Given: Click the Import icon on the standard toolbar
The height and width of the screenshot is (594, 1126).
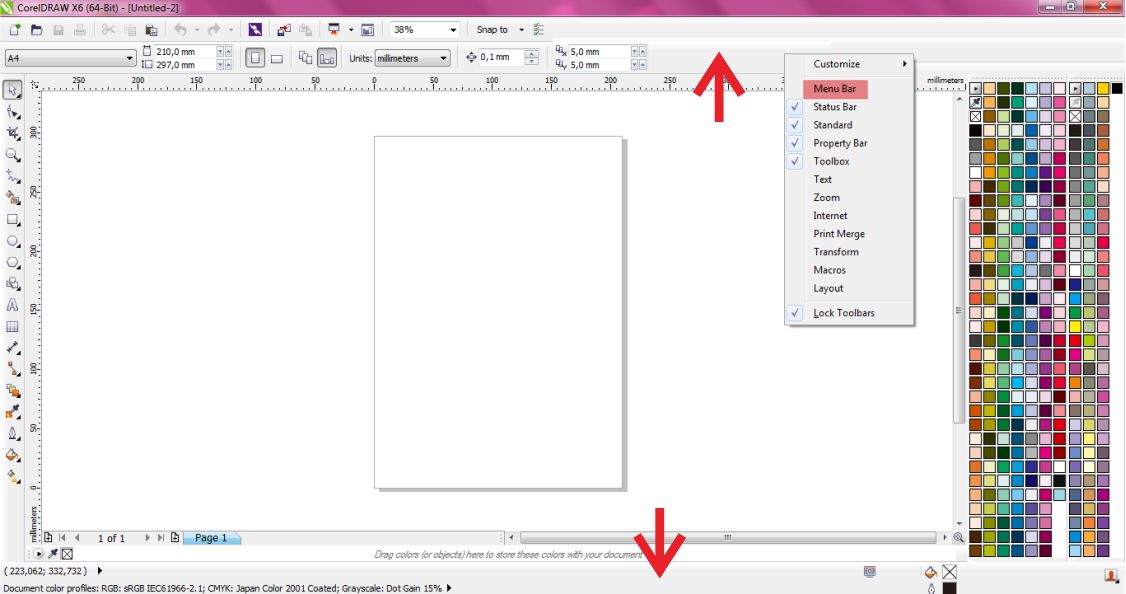Looking at the screenshot, I should click(x=283, y=30).
